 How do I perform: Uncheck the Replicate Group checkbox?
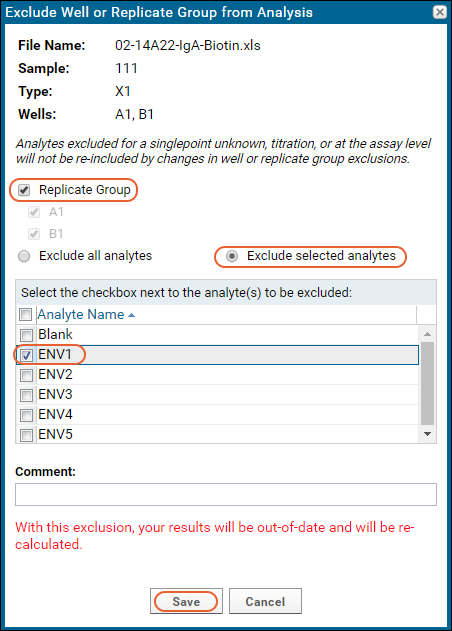pyautogui.click(x=24, y=190)
